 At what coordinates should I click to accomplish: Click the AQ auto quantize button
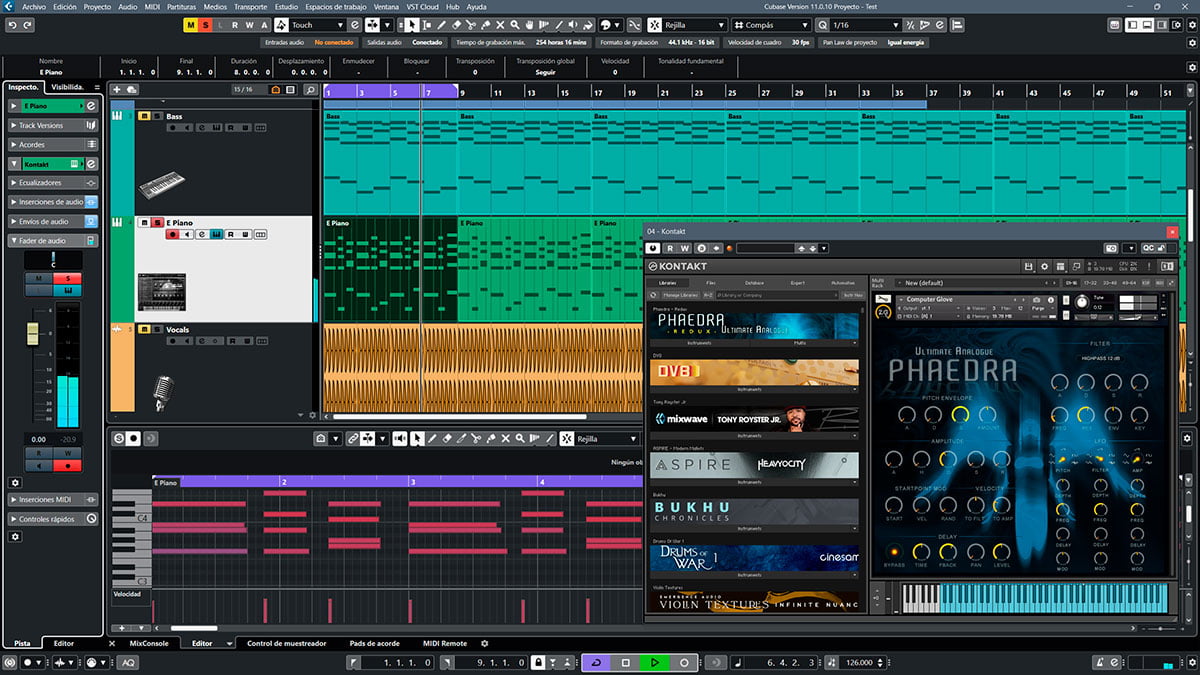point(129,662)
